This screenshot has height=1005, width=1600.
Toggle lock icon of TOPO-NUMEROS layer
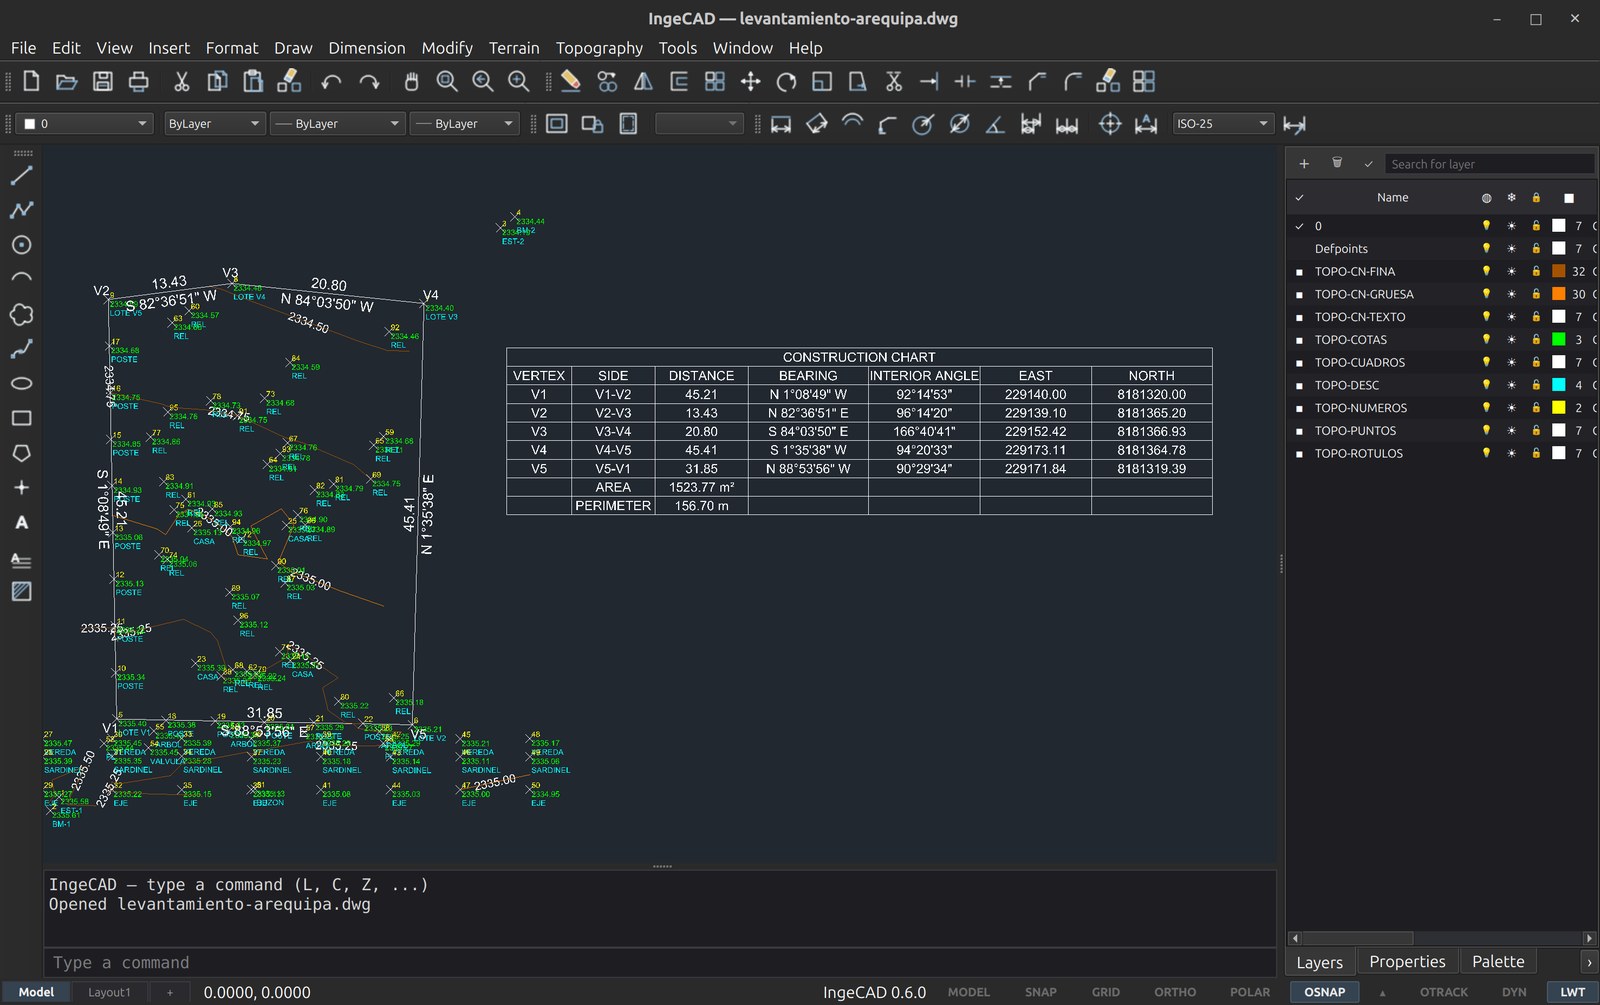1536,408
